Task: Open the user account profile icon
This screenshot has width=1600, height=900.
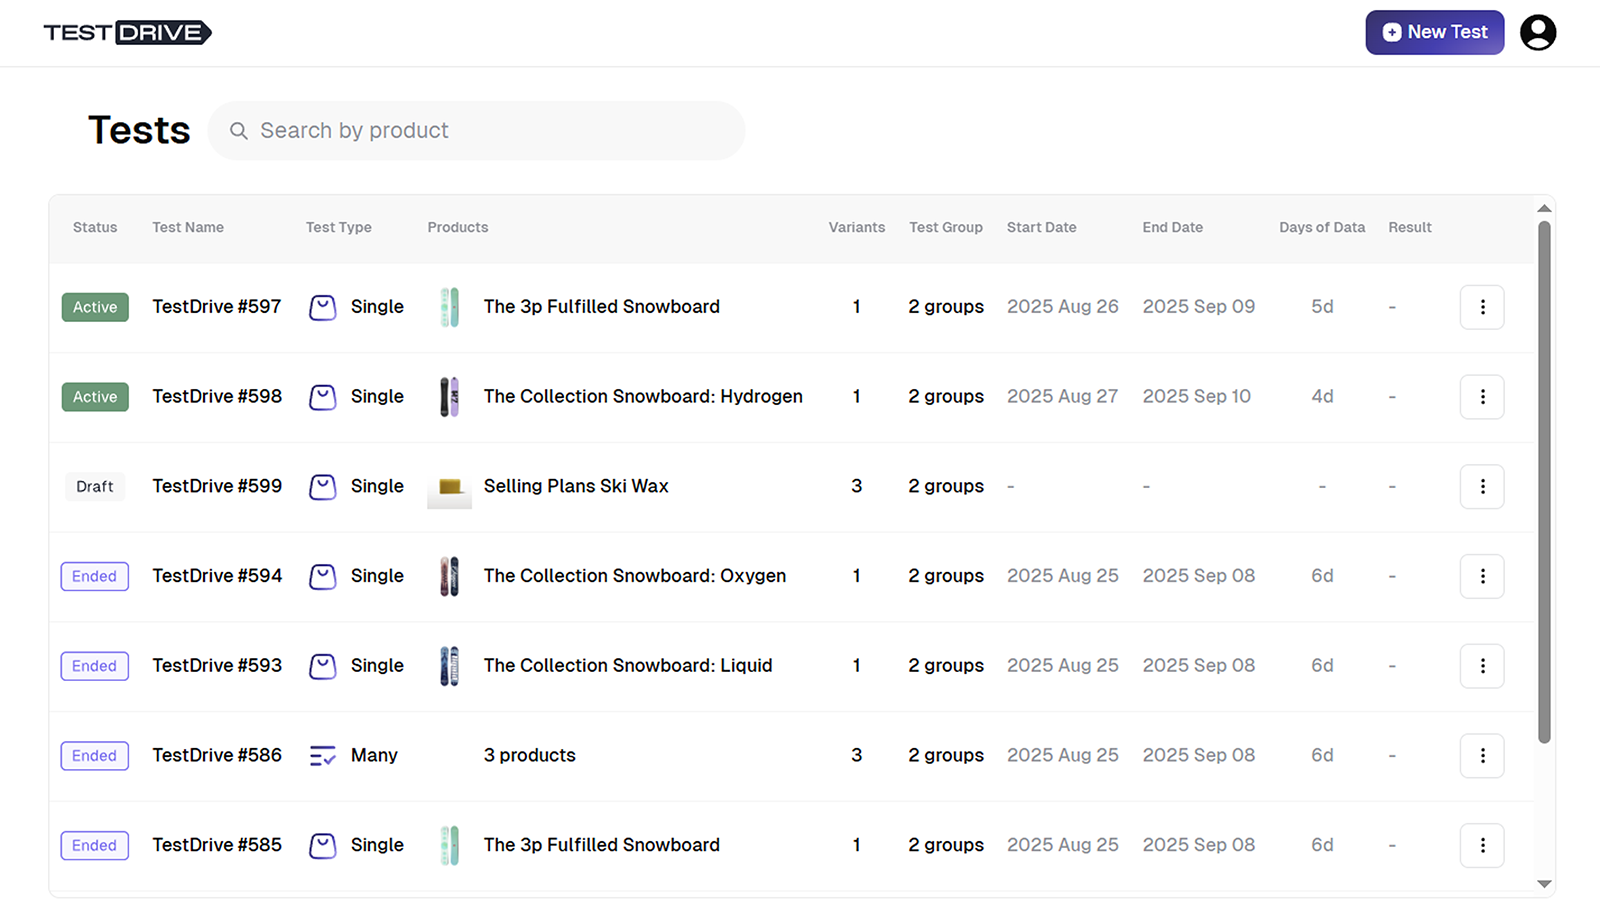Action: pos(1538,32)
